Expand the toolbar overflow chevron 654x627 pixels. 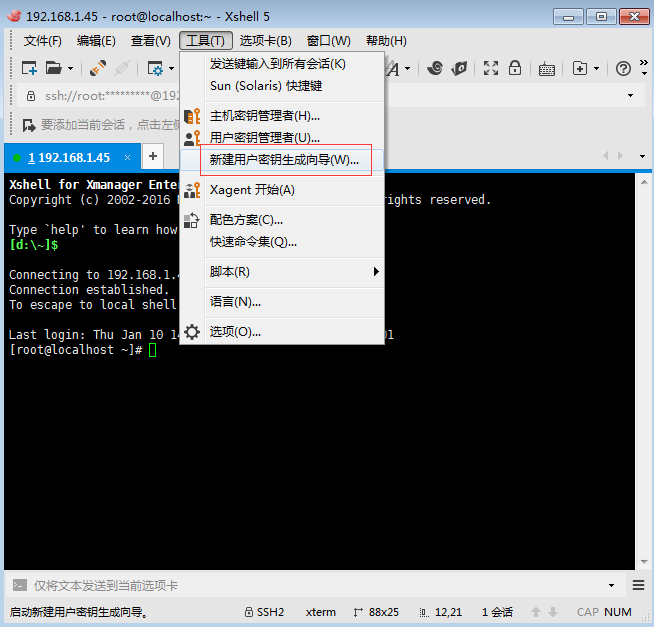click(644, 67)
